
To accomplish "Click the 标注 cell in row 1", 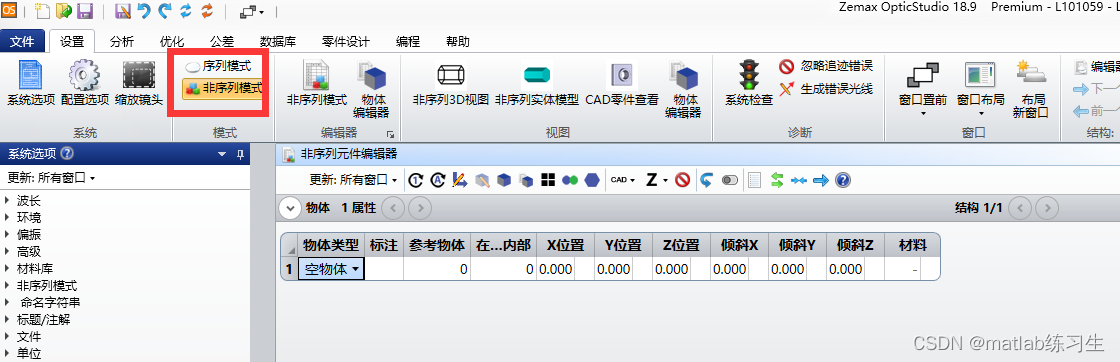I will [384, 269].
